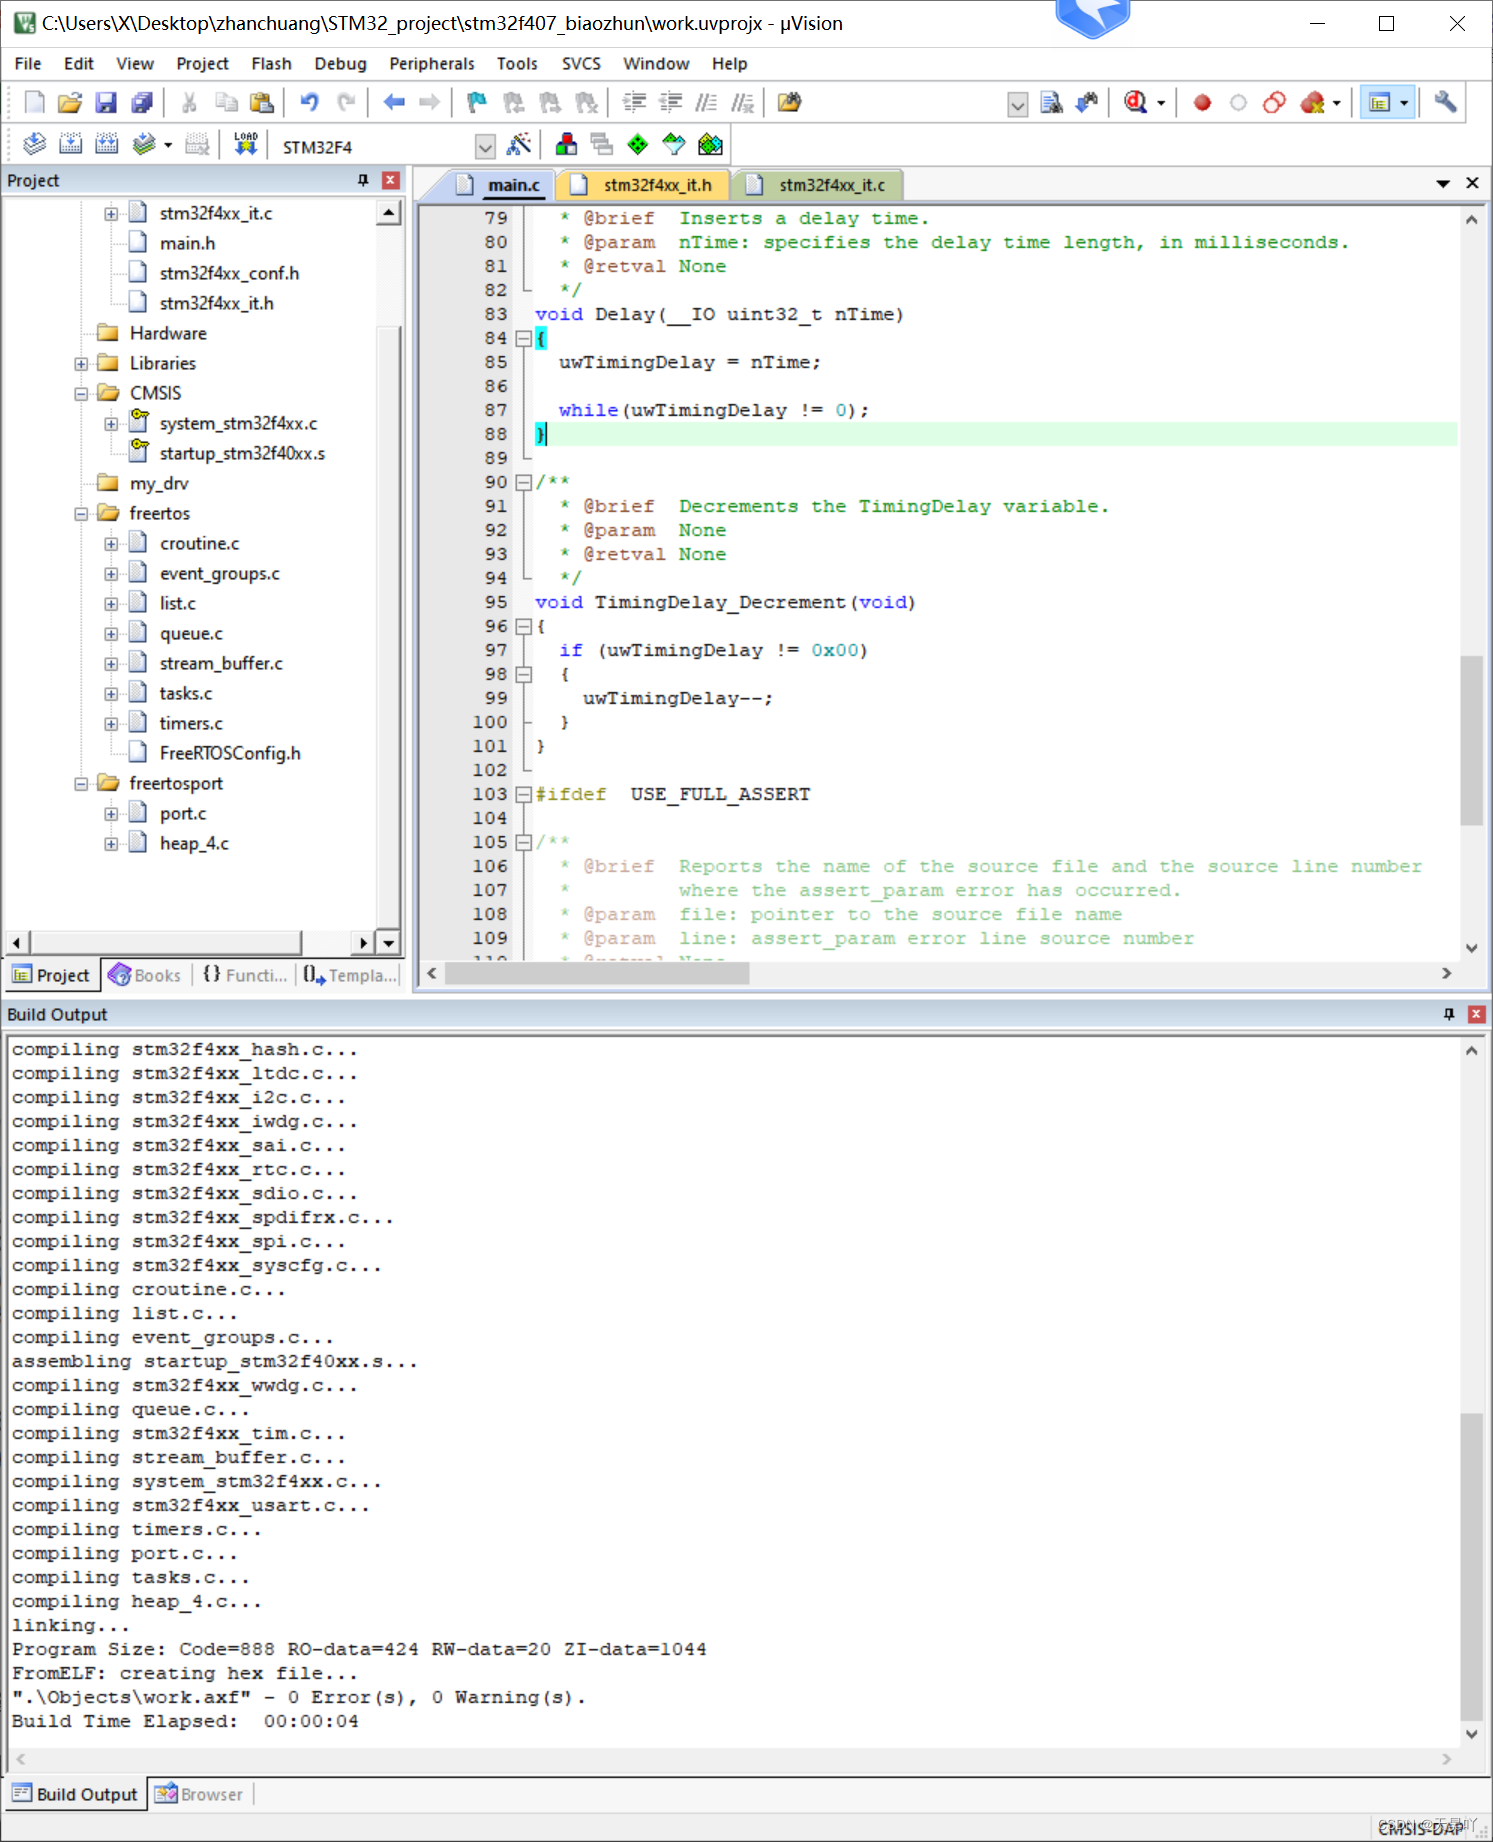Screen dimensions: 1493x1842
Task: Insert a breakpoint with red dot
Action: click(x=1202, y=102)
